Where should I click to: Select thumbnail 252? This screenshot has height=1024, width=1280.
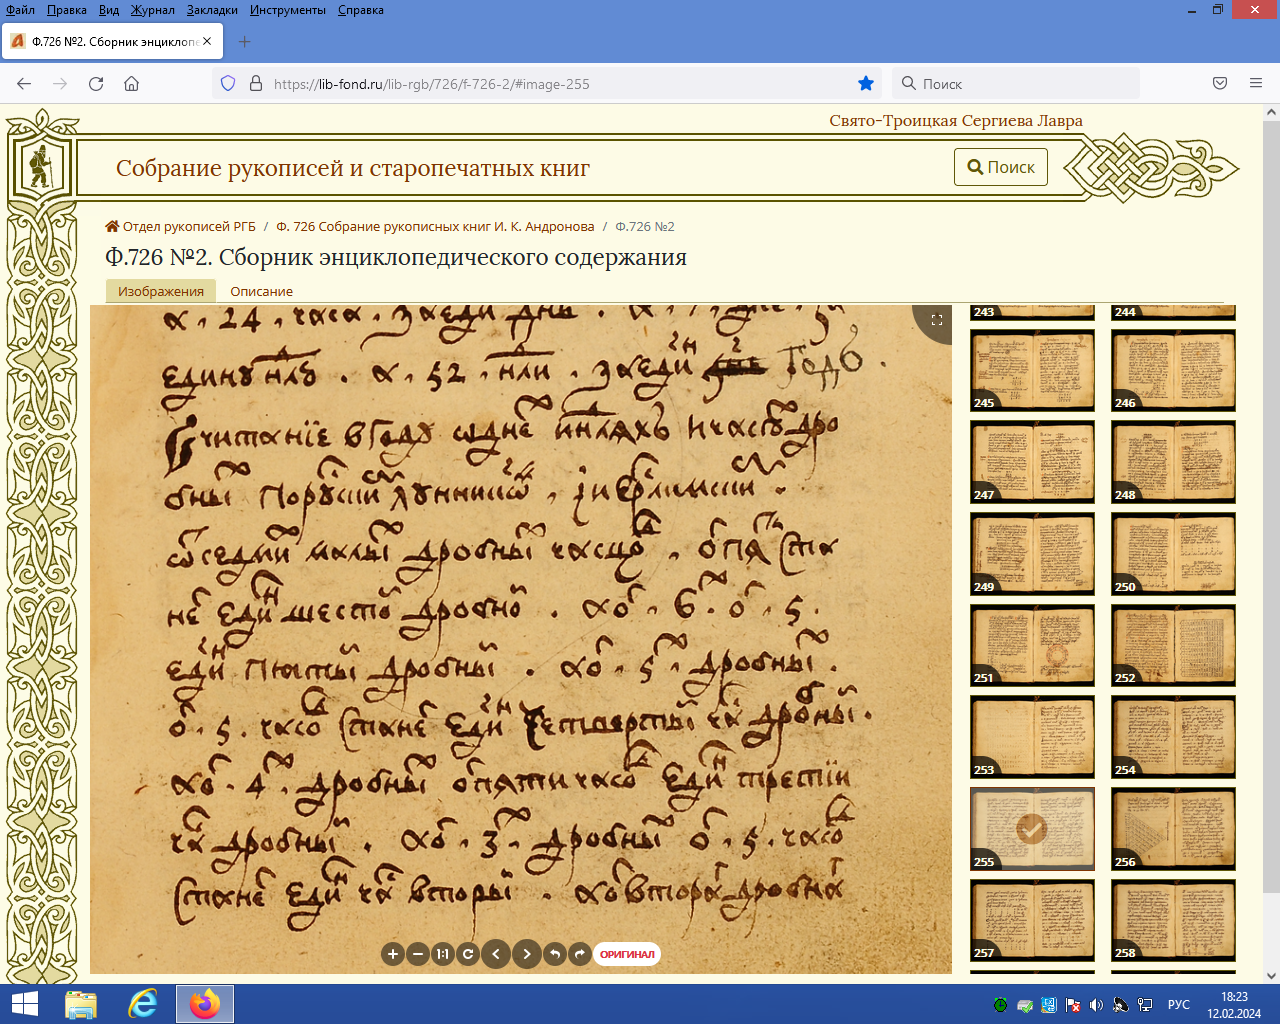tap(1173, 645)
